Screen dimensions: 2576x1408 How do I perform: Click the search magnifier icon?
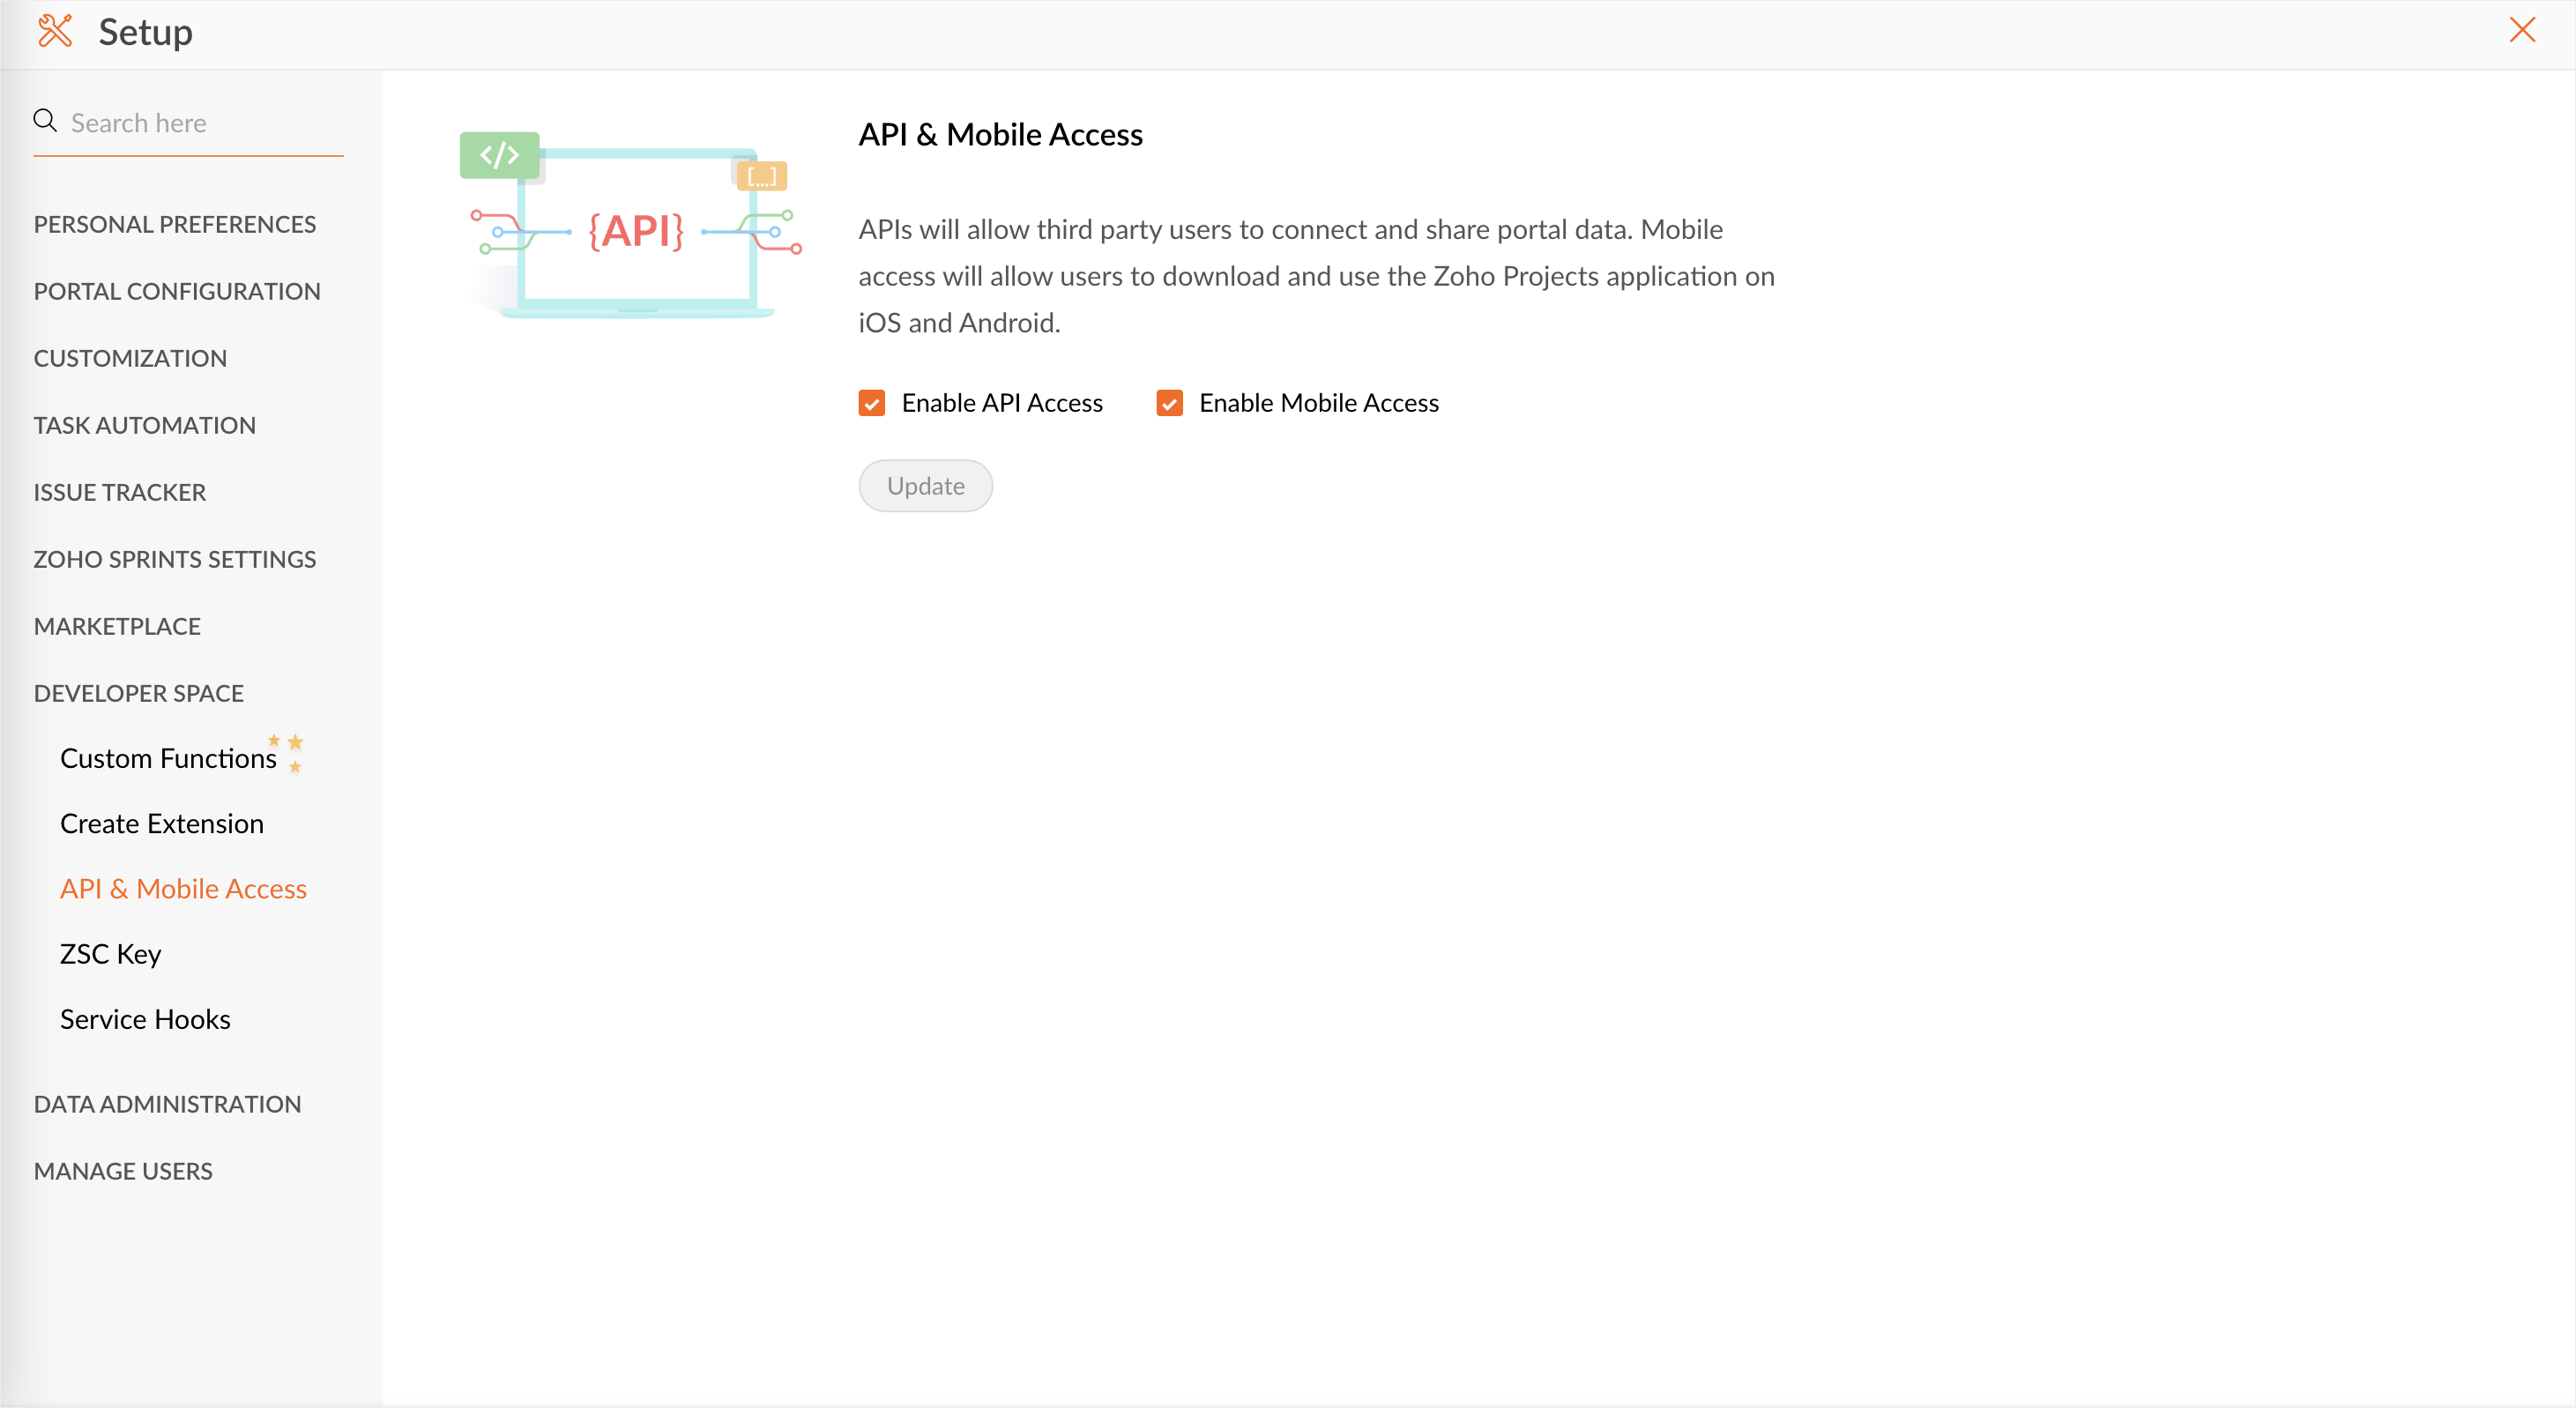45,121
